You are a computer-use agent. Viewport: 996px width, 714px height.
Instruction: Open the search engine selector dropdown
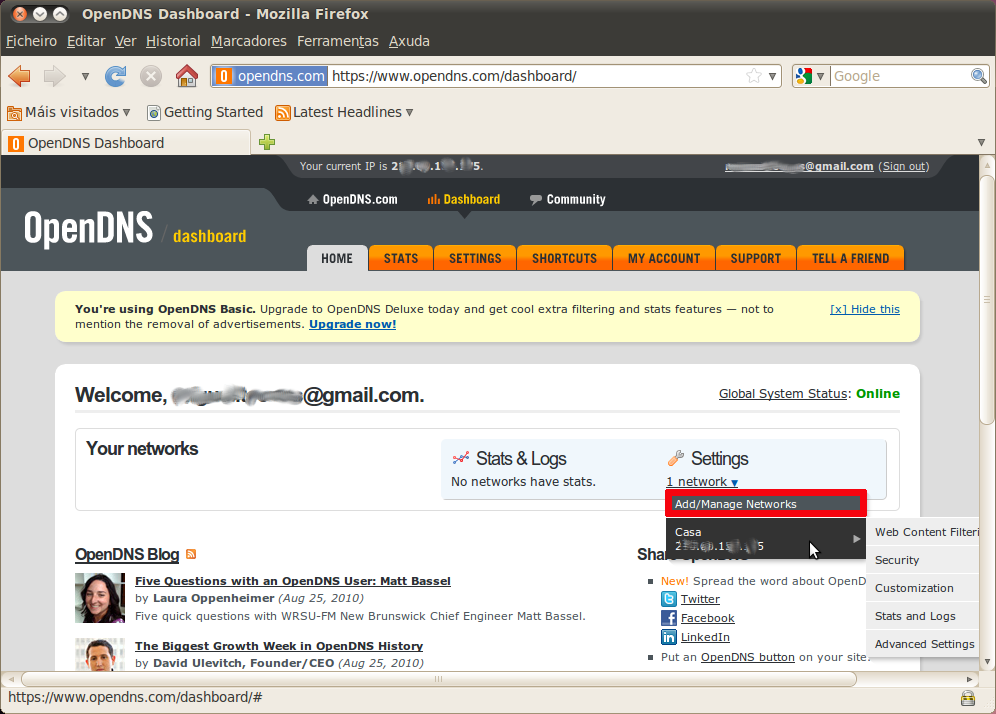pyautogui.click(x=811, y=76)
